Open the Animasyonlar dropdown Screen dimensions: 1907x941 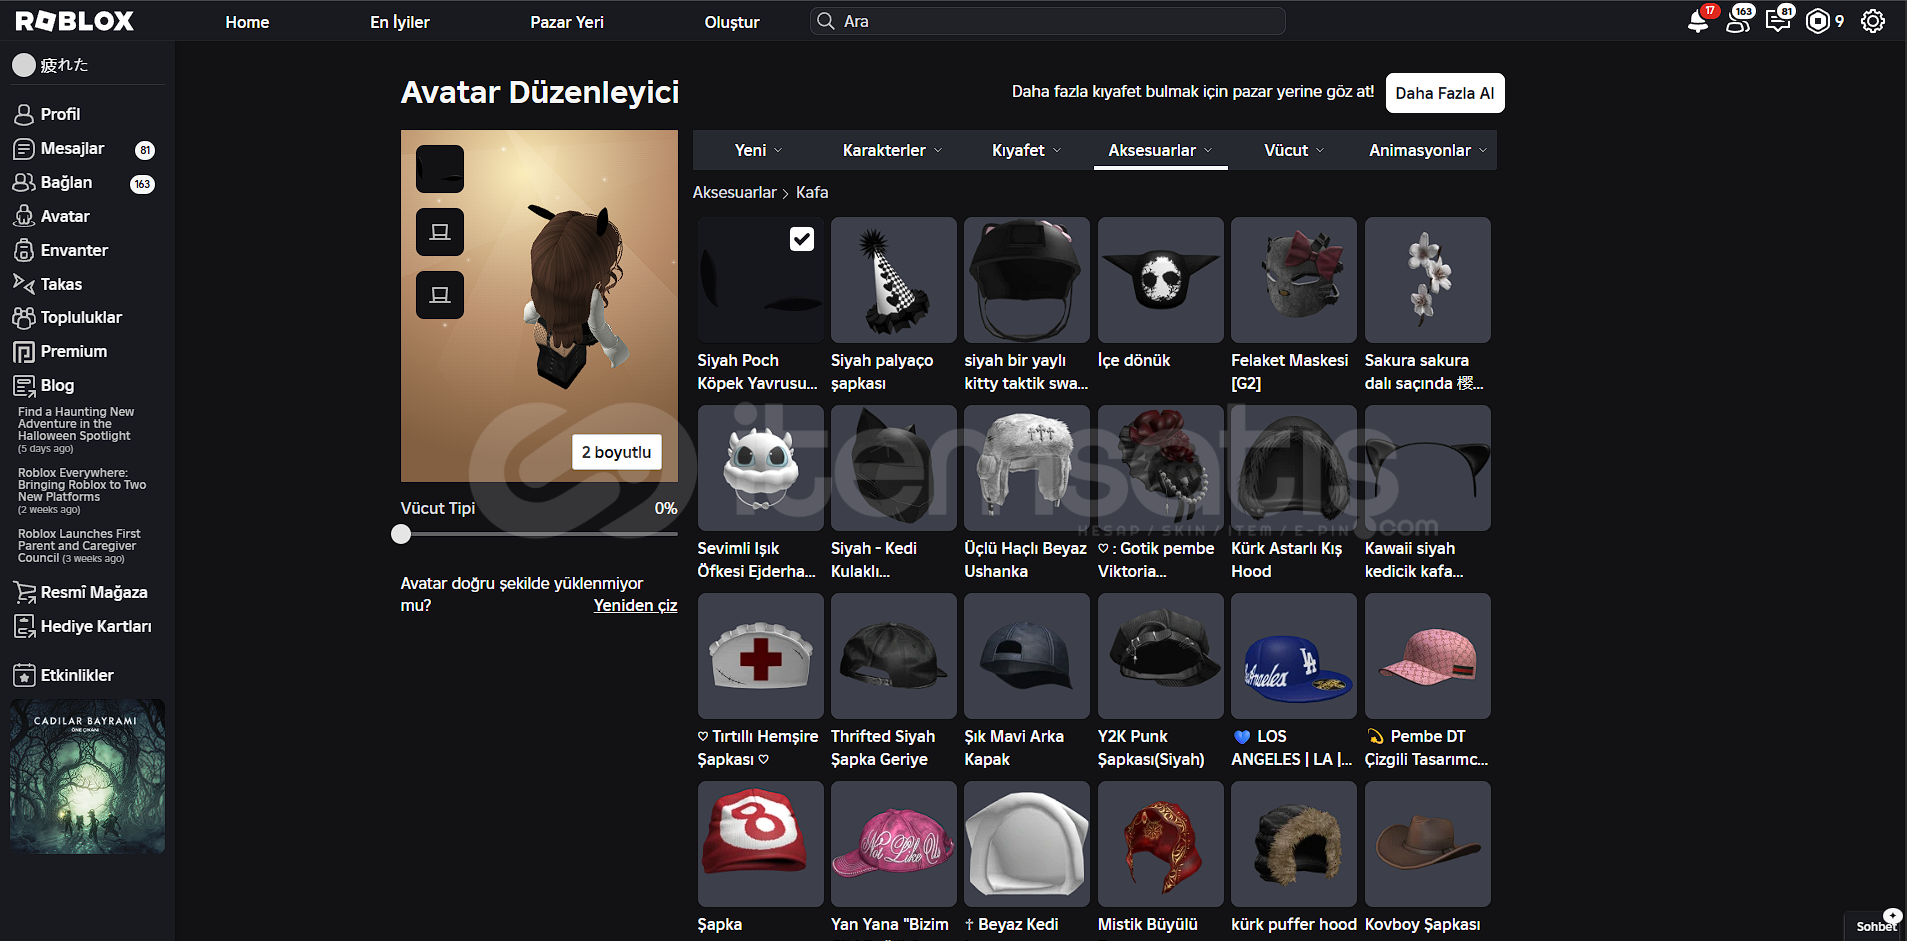[x=1427, y=150]
